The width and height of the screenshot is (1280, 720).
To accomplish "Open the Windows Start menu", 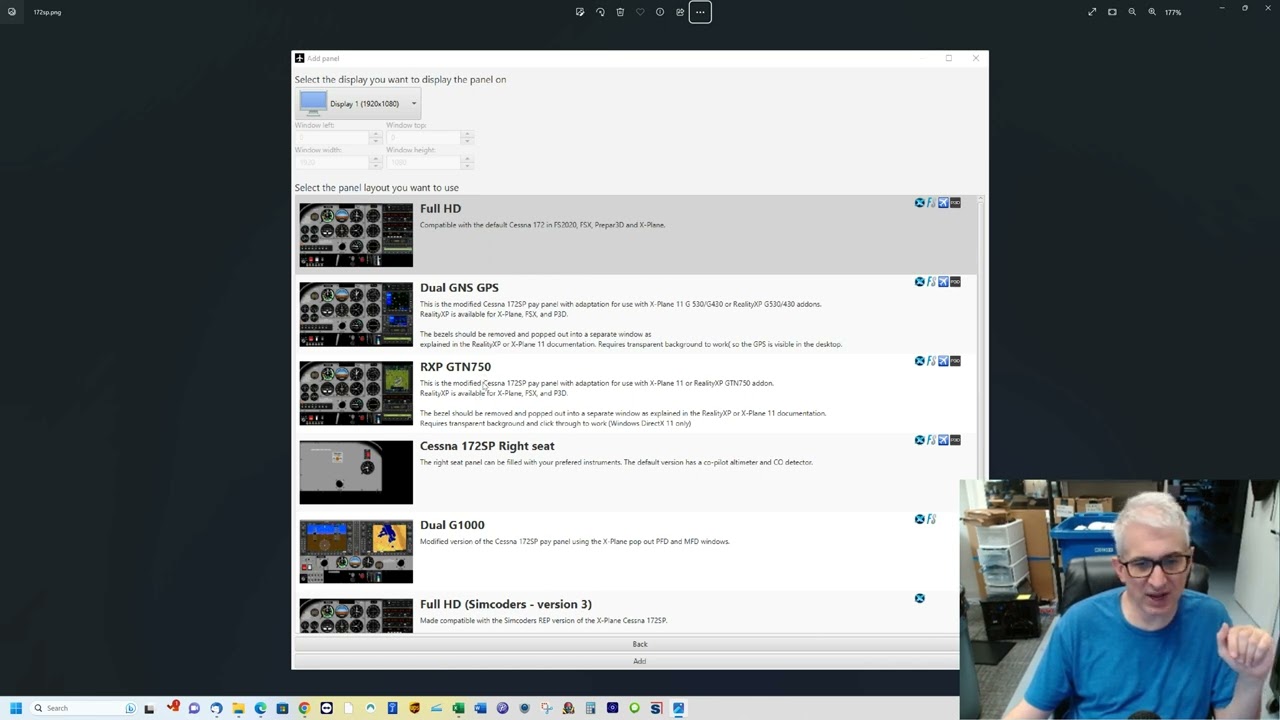I will (x=16, y=708).
